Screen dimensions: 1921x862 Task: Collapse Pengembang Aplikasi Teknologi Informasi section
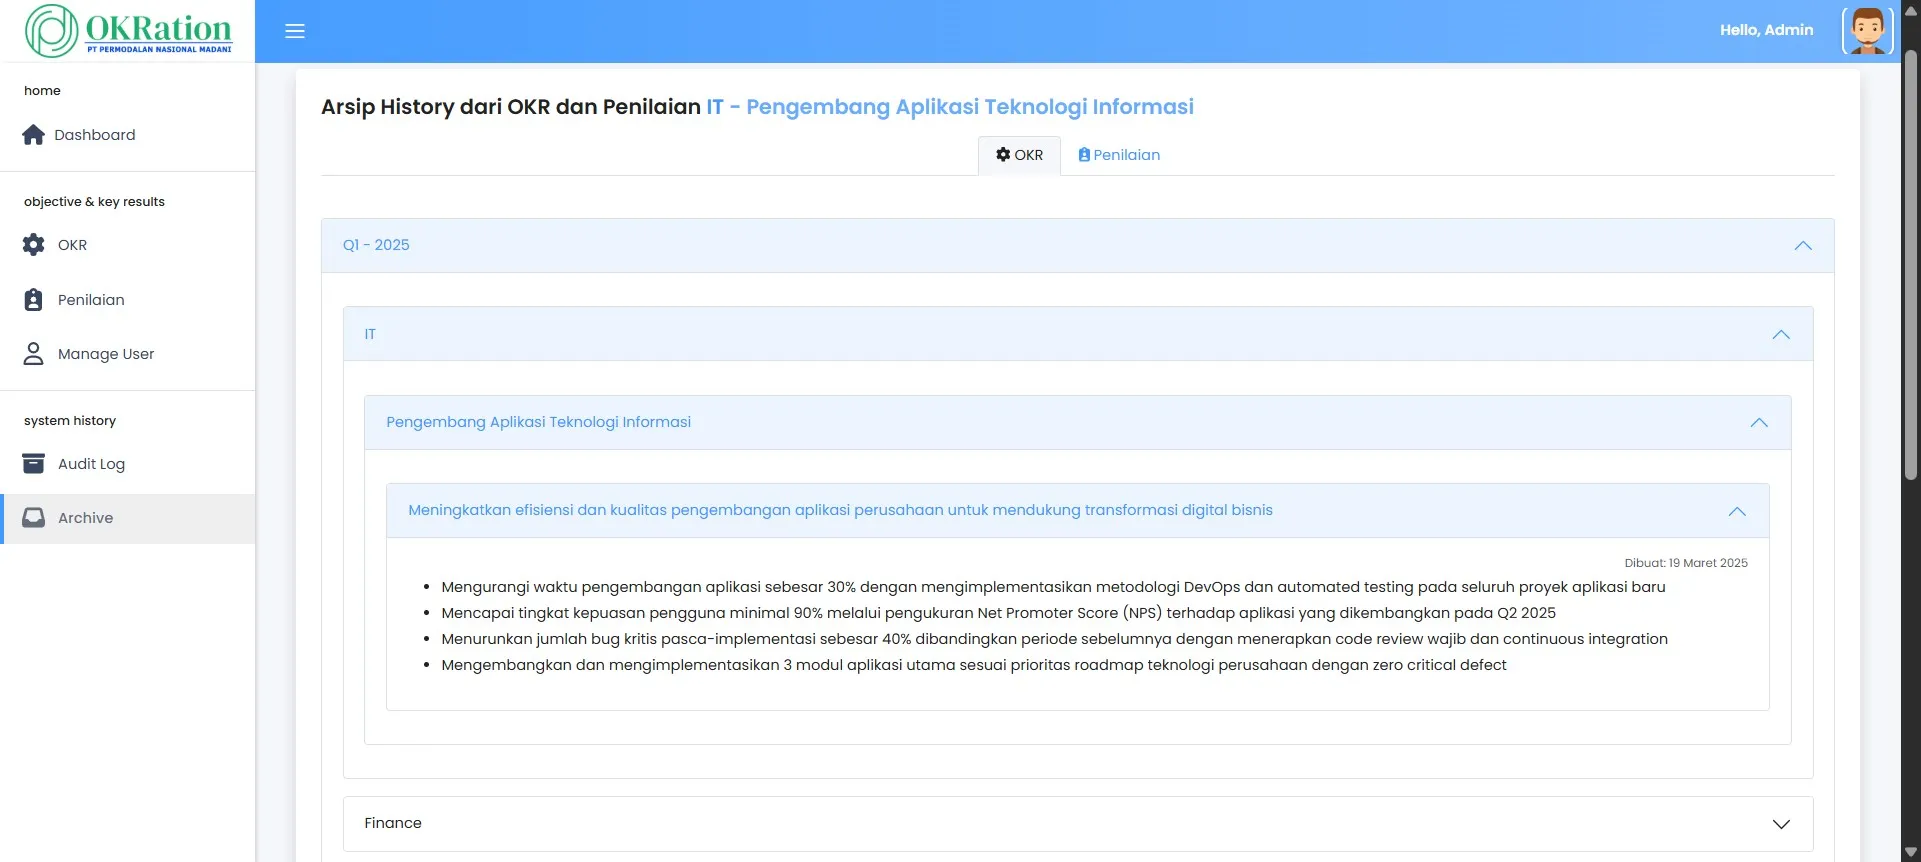pyautogui.click(x=1078, y=422)
